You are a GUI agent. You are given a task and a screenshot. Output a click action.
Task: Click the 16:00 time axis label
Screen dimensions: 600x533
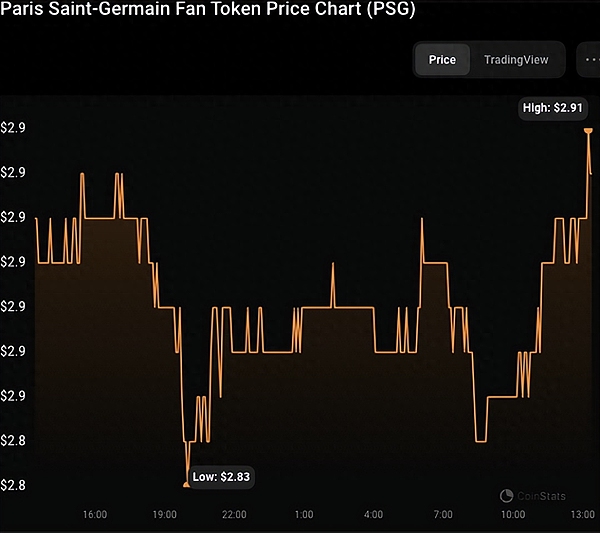click(x=95, y=514)
